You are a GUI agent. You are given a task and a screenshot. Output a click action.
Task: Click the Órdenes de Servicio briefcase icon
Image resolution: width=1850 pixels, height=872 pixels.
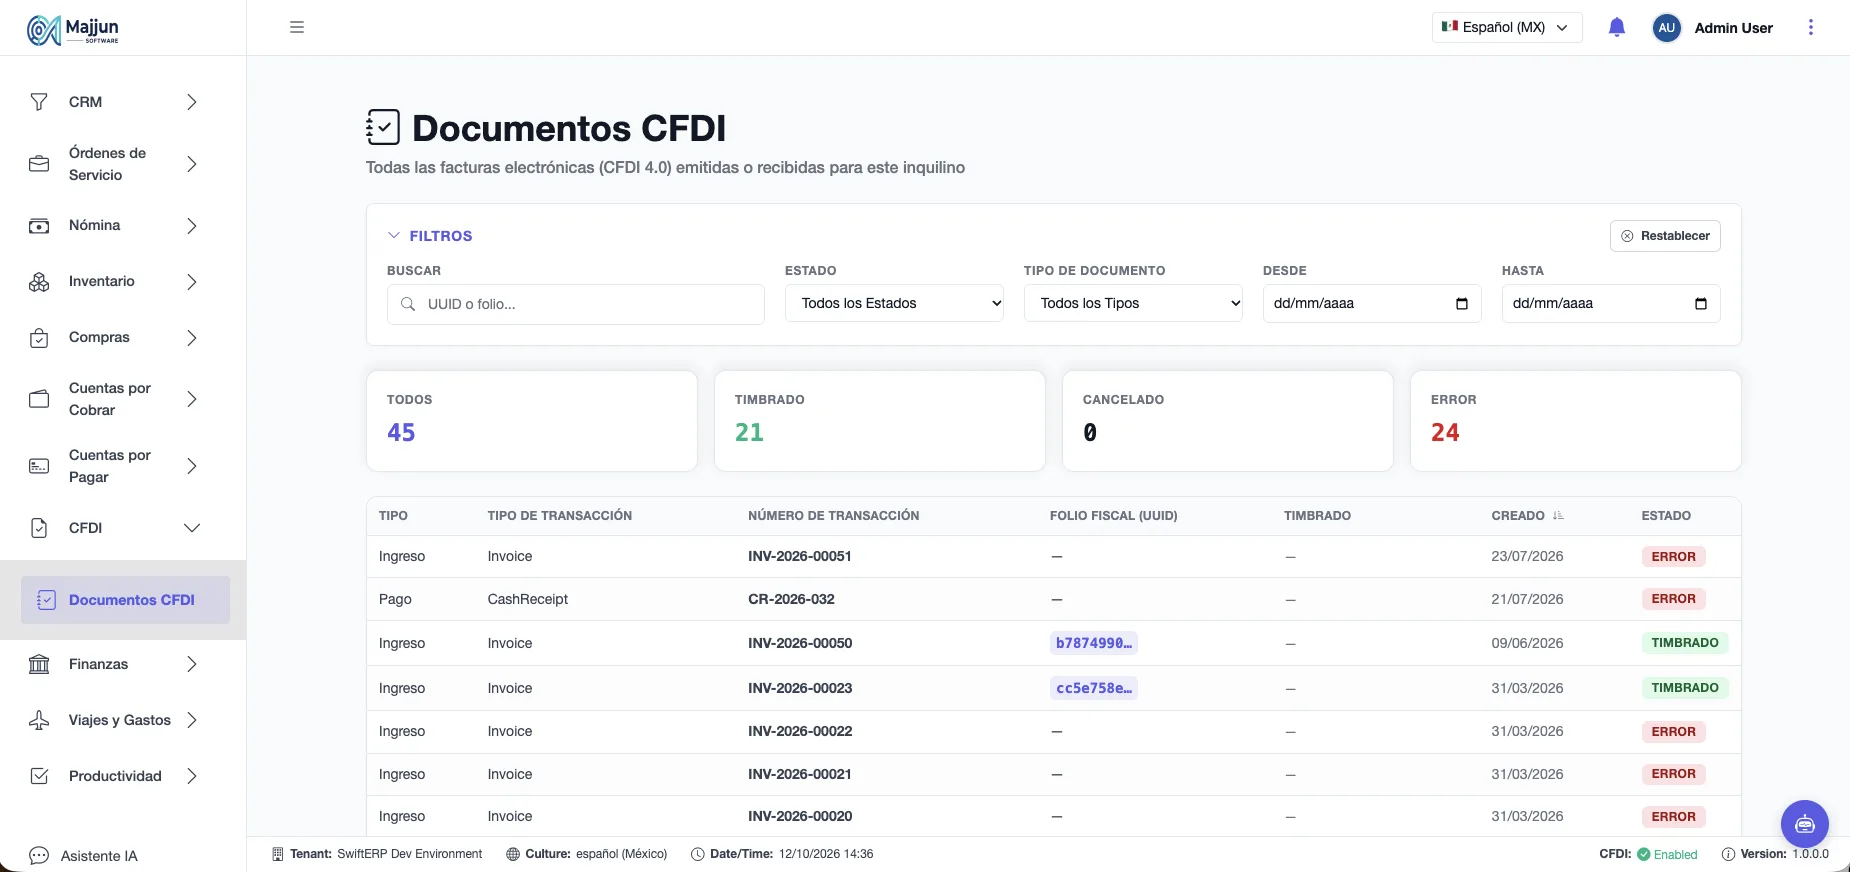point(39,164)
